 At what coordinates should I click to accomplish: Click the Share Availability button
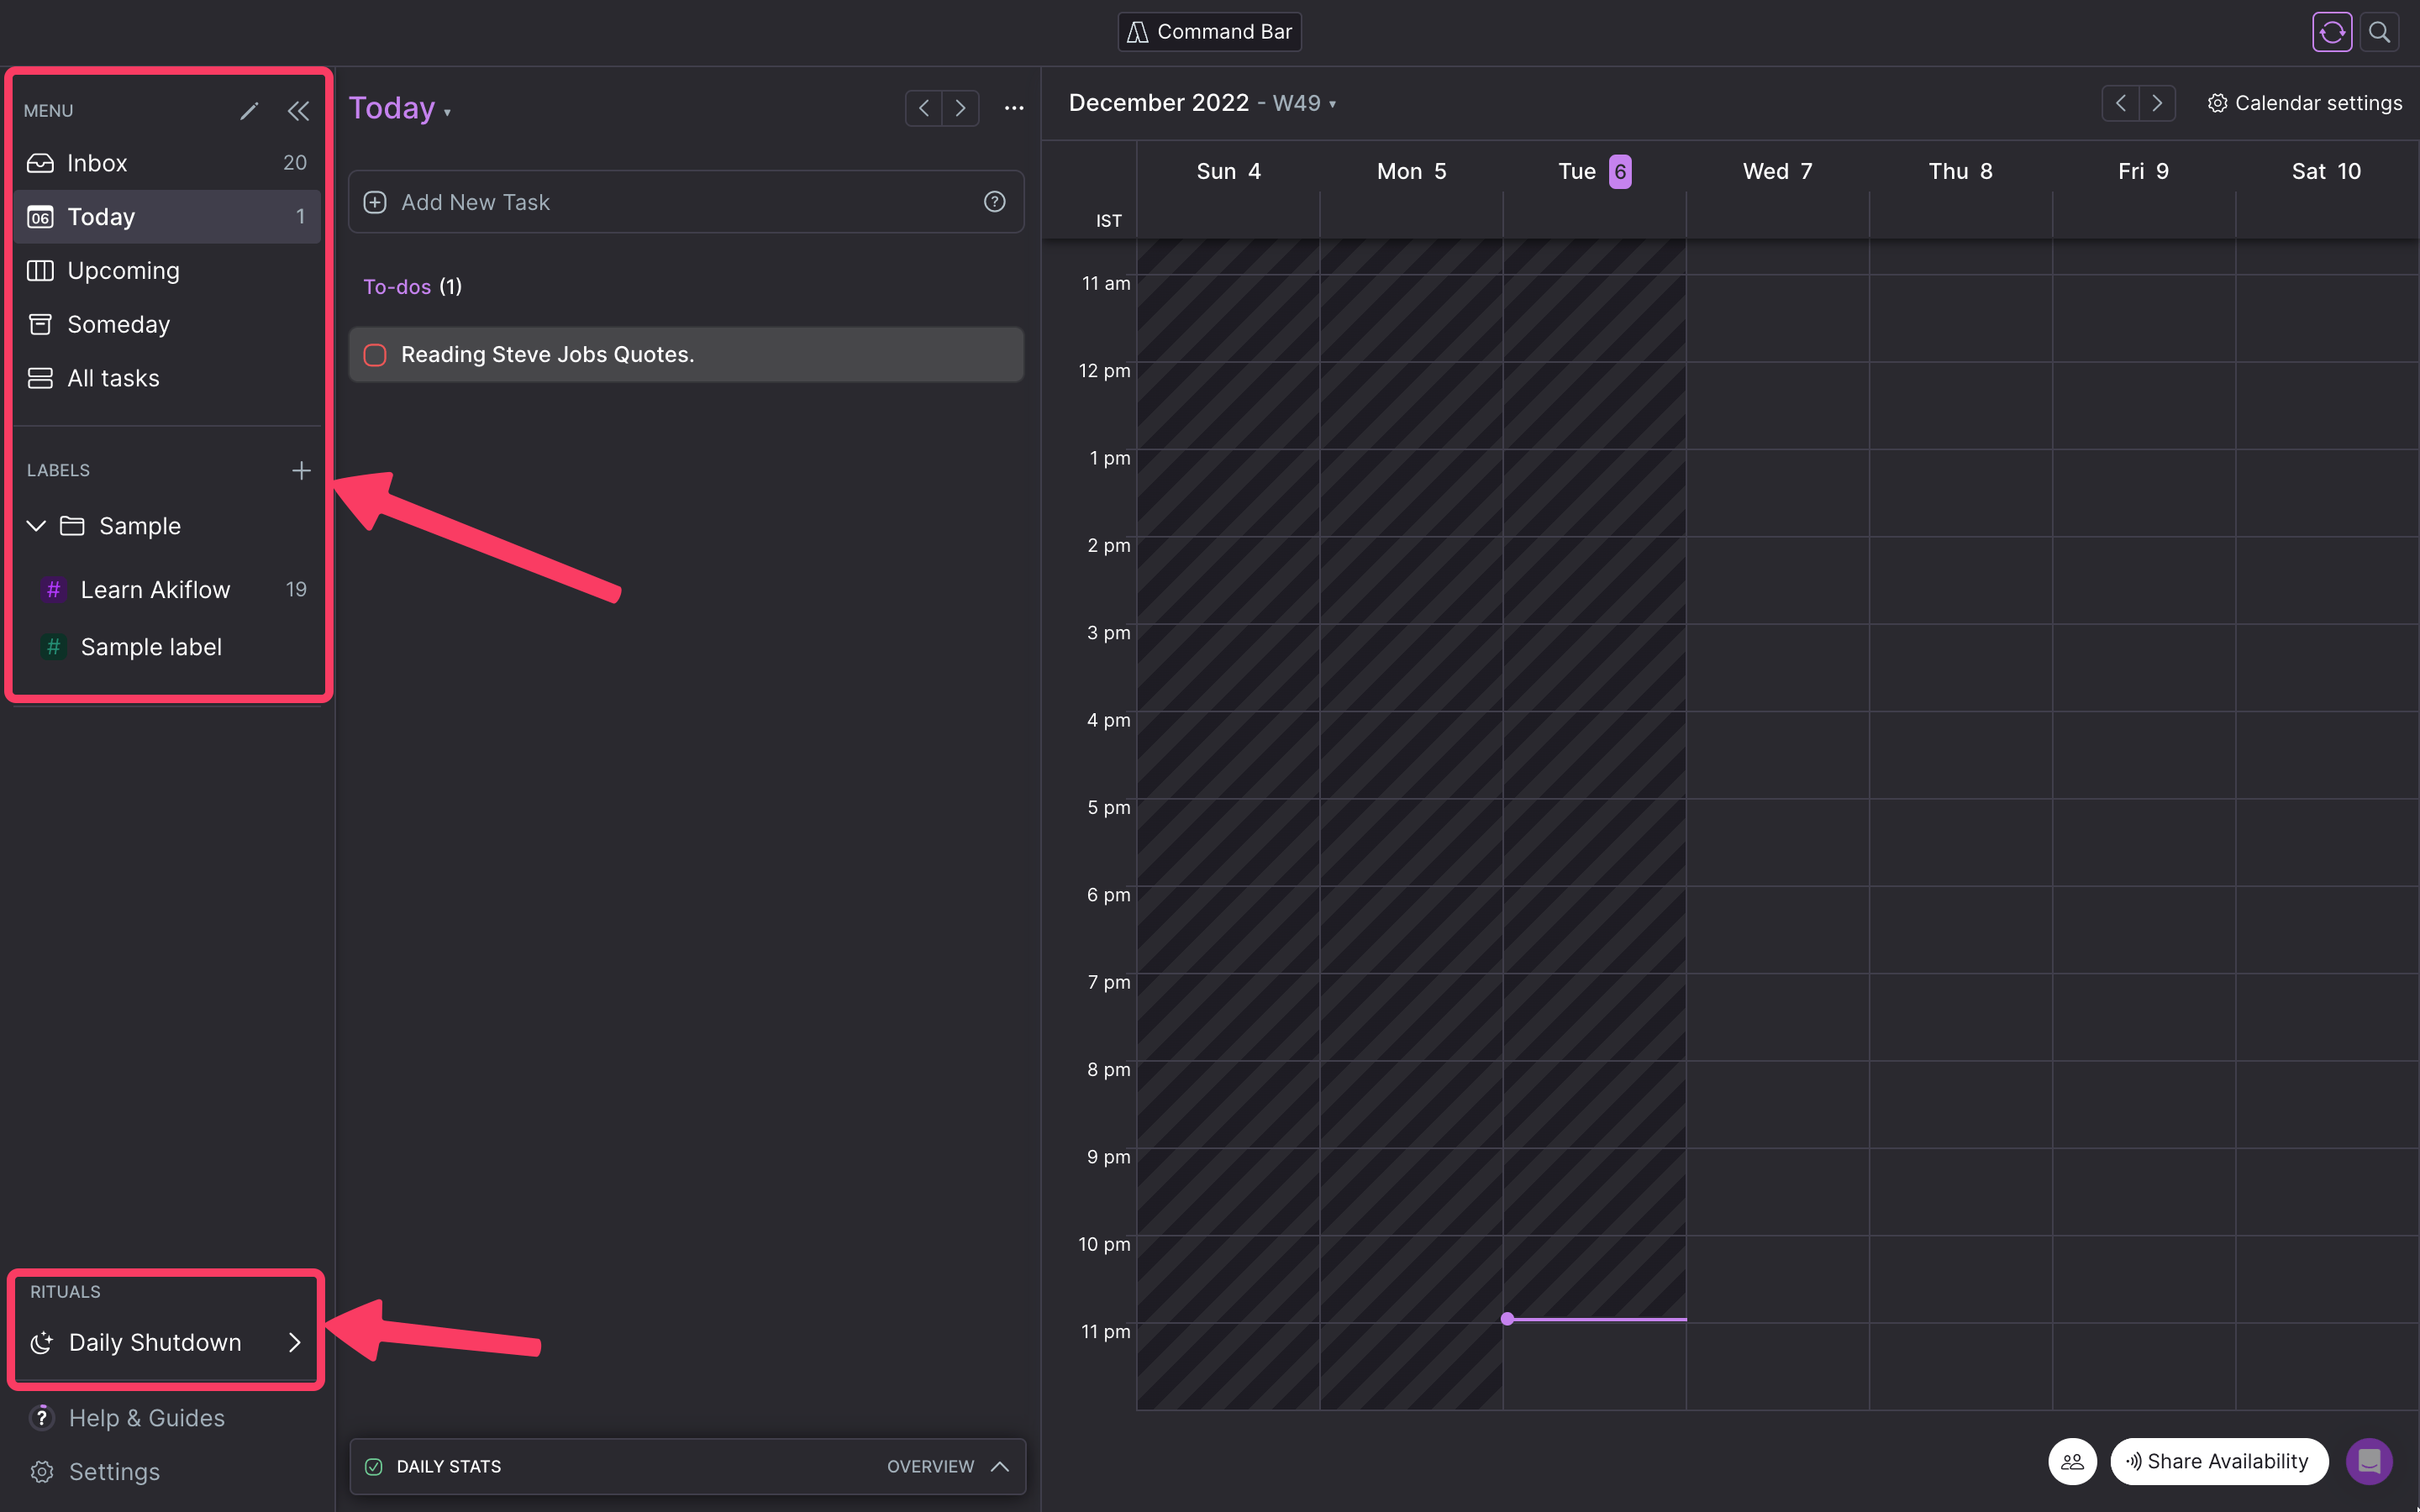pos(2218,1461)
